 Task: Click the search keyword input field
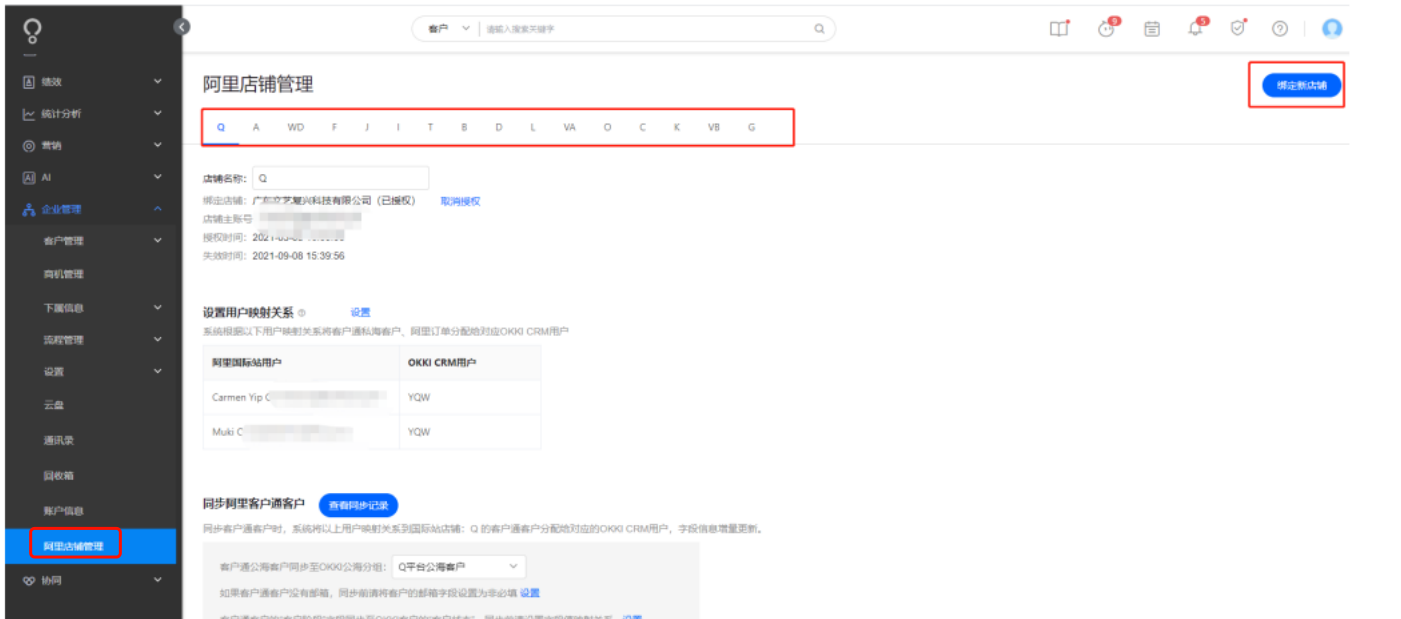pos(645,29)
